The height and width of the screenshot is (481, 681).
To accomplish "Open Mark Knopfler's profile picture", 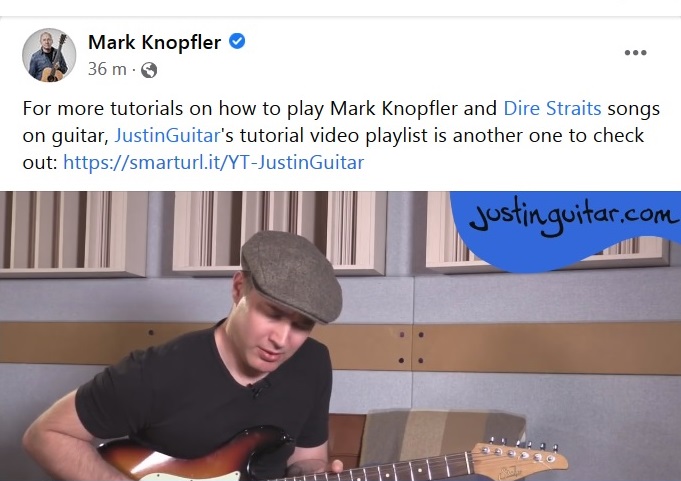I will click(49, 55).
